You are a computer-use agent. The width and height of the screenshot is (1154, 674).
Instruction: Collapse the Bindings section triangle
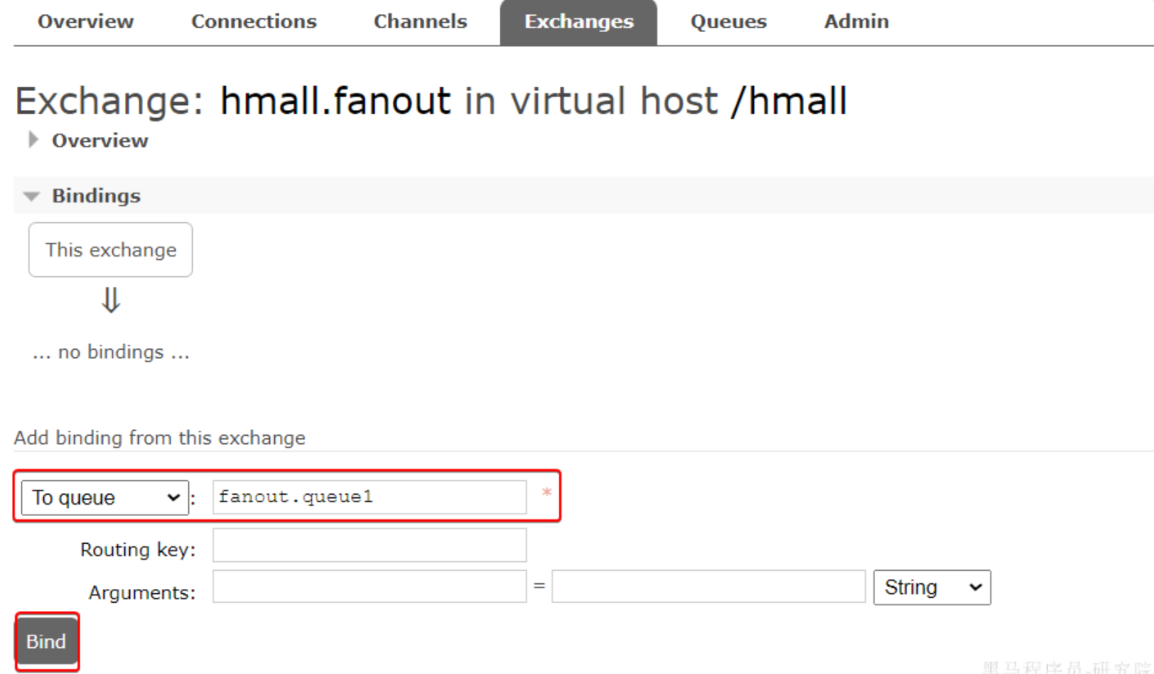pyautogui.click(x=31, y=196)
